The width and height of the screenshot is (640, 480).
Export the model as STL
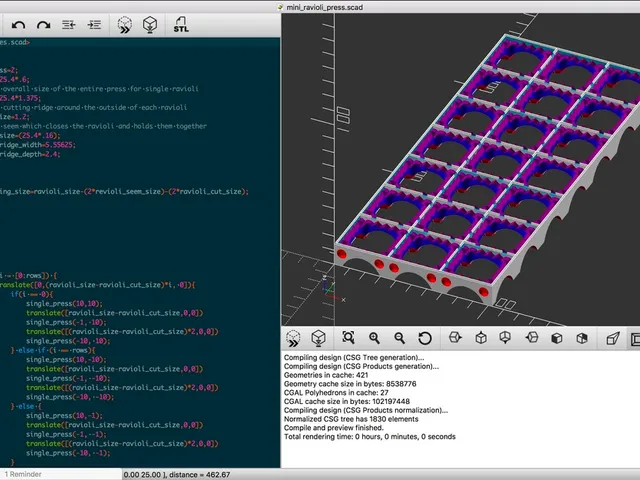[181, 25]
